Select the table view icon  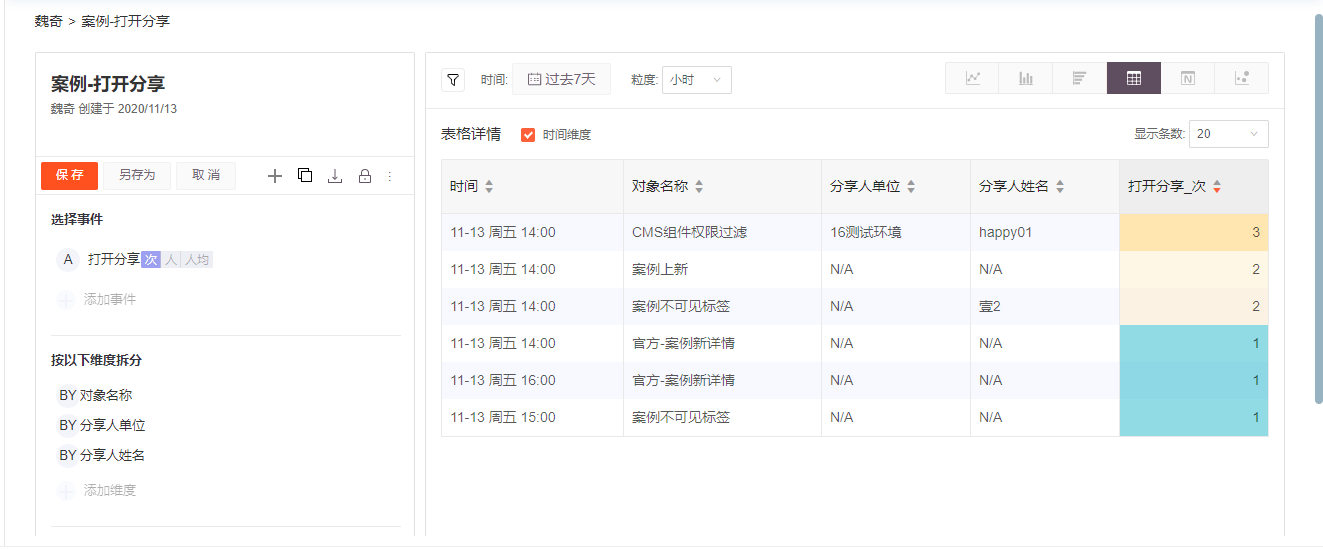pos(1134,78)
